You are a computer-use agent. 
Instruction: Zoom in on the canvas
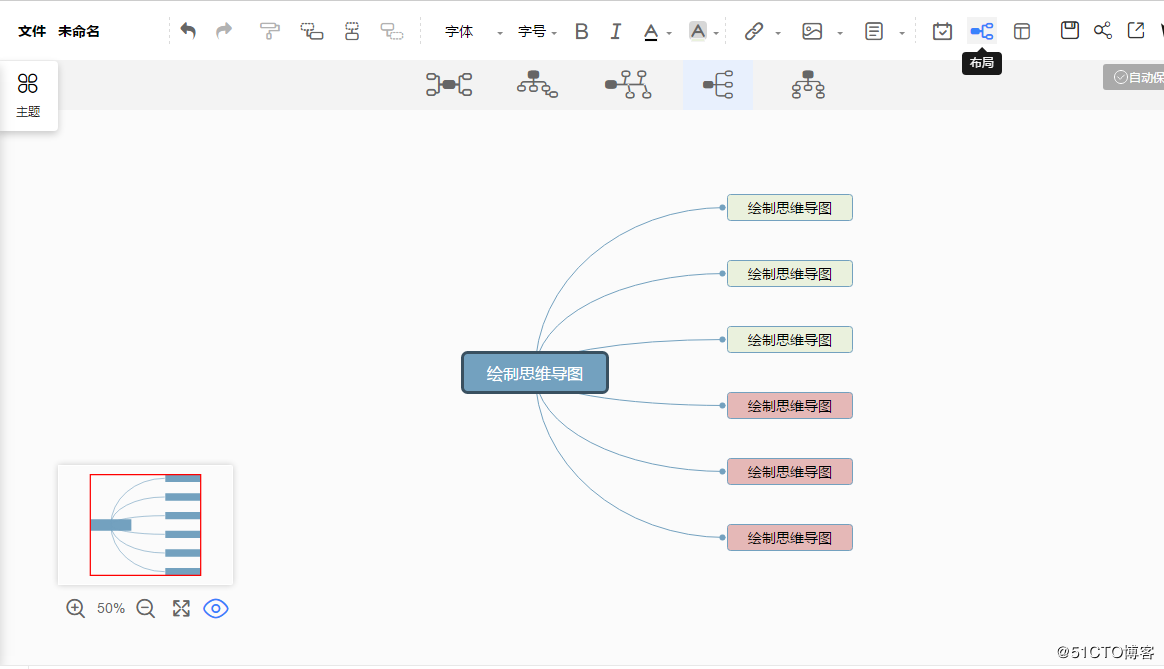coord(75,609)
